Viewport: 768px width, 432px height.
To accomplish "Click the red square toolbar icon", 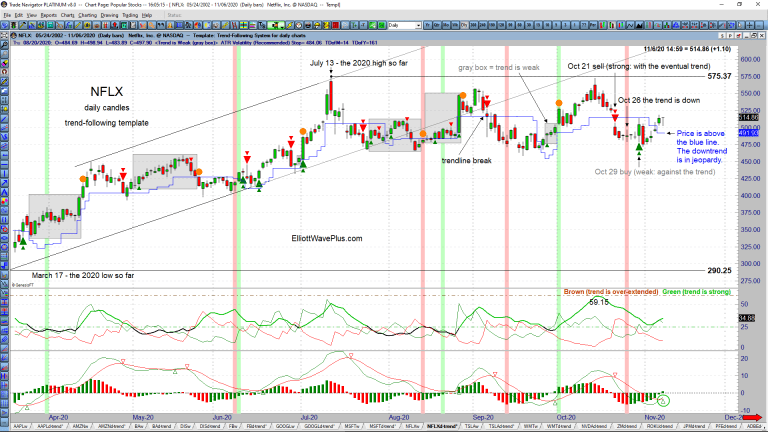I will [x=336, y=24].
